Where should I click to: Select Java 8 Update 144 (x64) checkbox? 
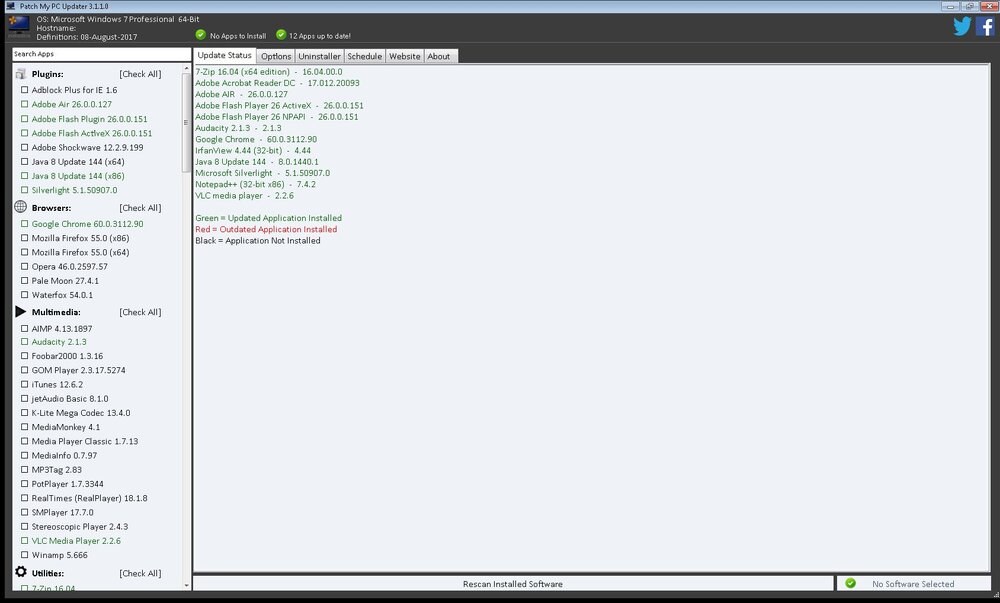click(x=25, y=161)
